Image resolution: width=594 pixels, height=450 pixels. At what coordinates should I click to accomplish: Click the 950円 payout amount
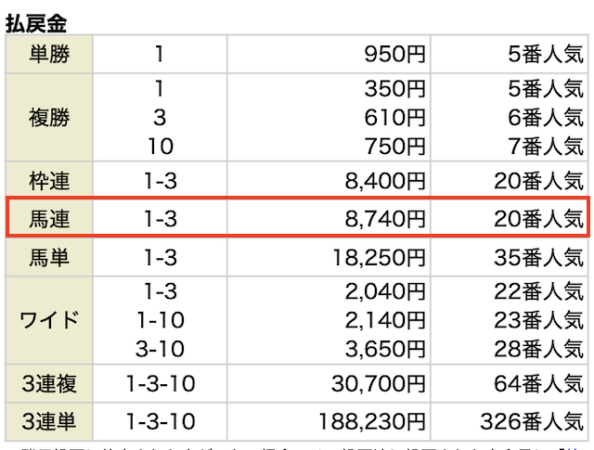click(394, 54)
